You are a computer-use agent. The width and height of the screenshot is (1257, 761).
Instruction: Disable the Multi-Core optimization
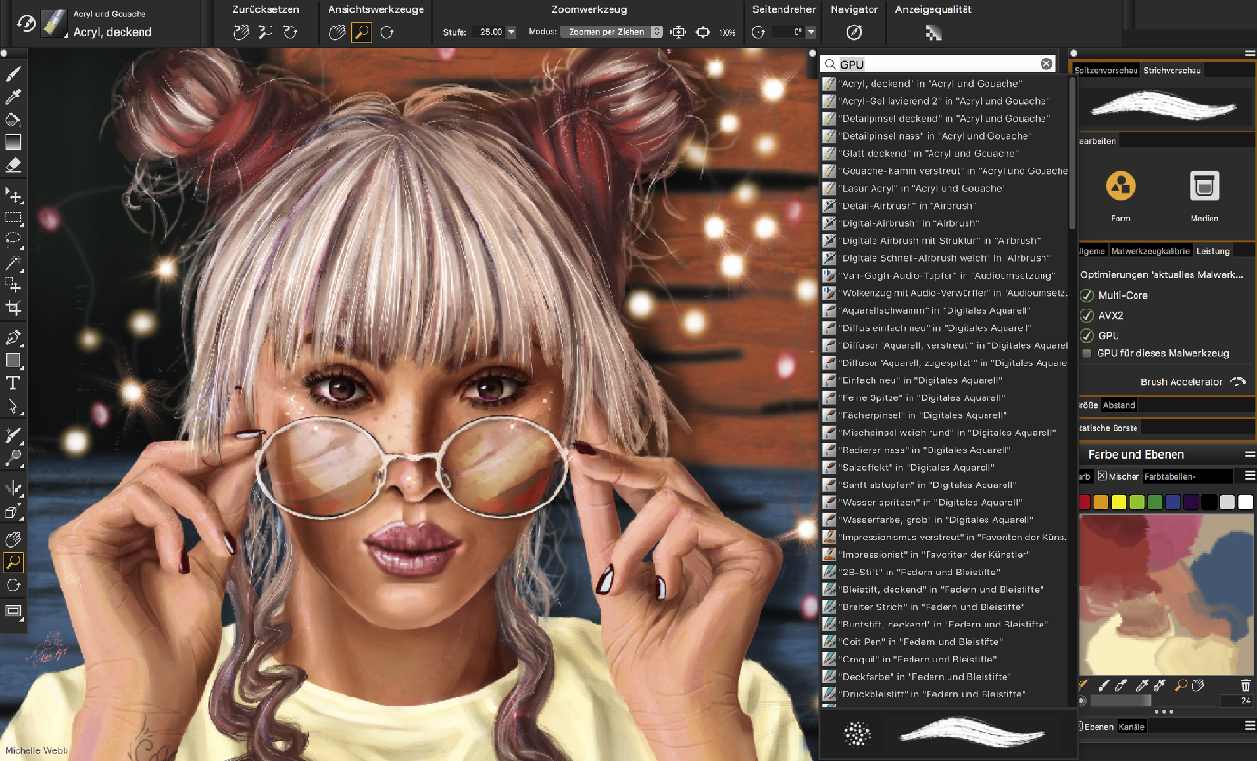[x=1087, y=295]
